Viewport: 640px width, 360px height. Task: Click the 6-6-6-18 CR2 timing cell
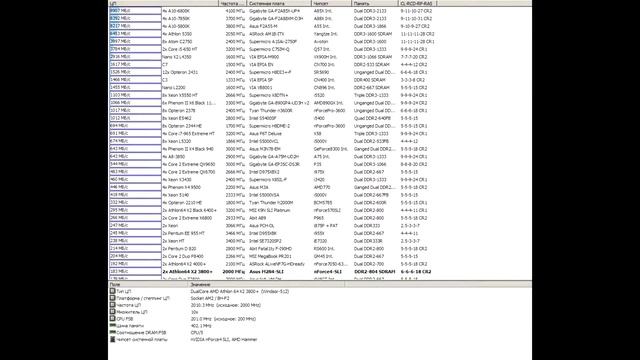(416, 271)
